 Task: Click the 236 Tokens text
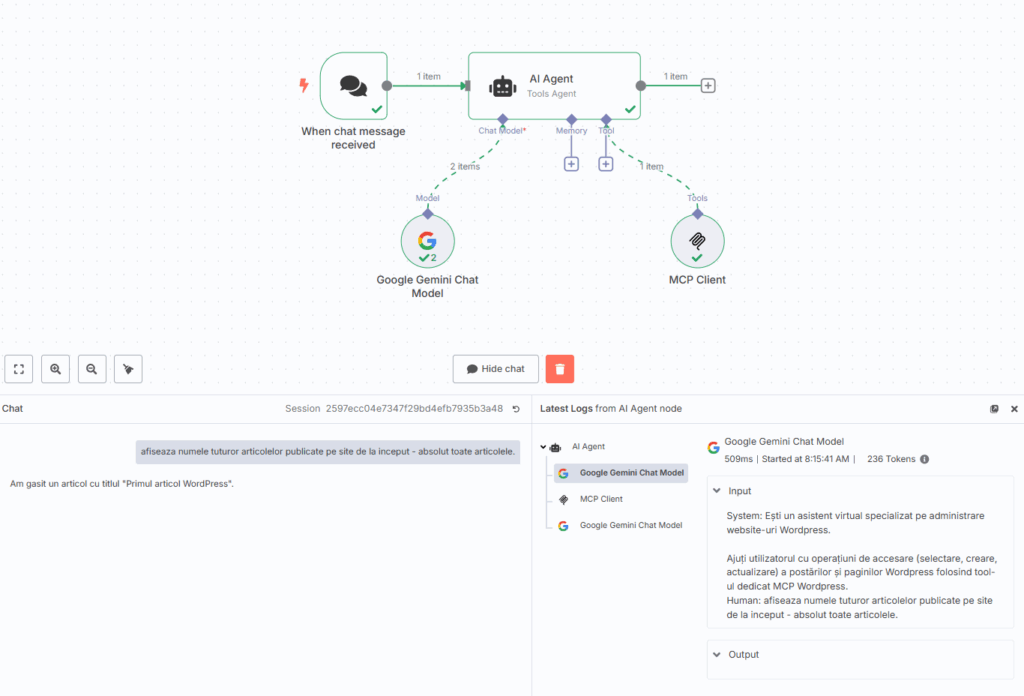(x=891, y=459)
